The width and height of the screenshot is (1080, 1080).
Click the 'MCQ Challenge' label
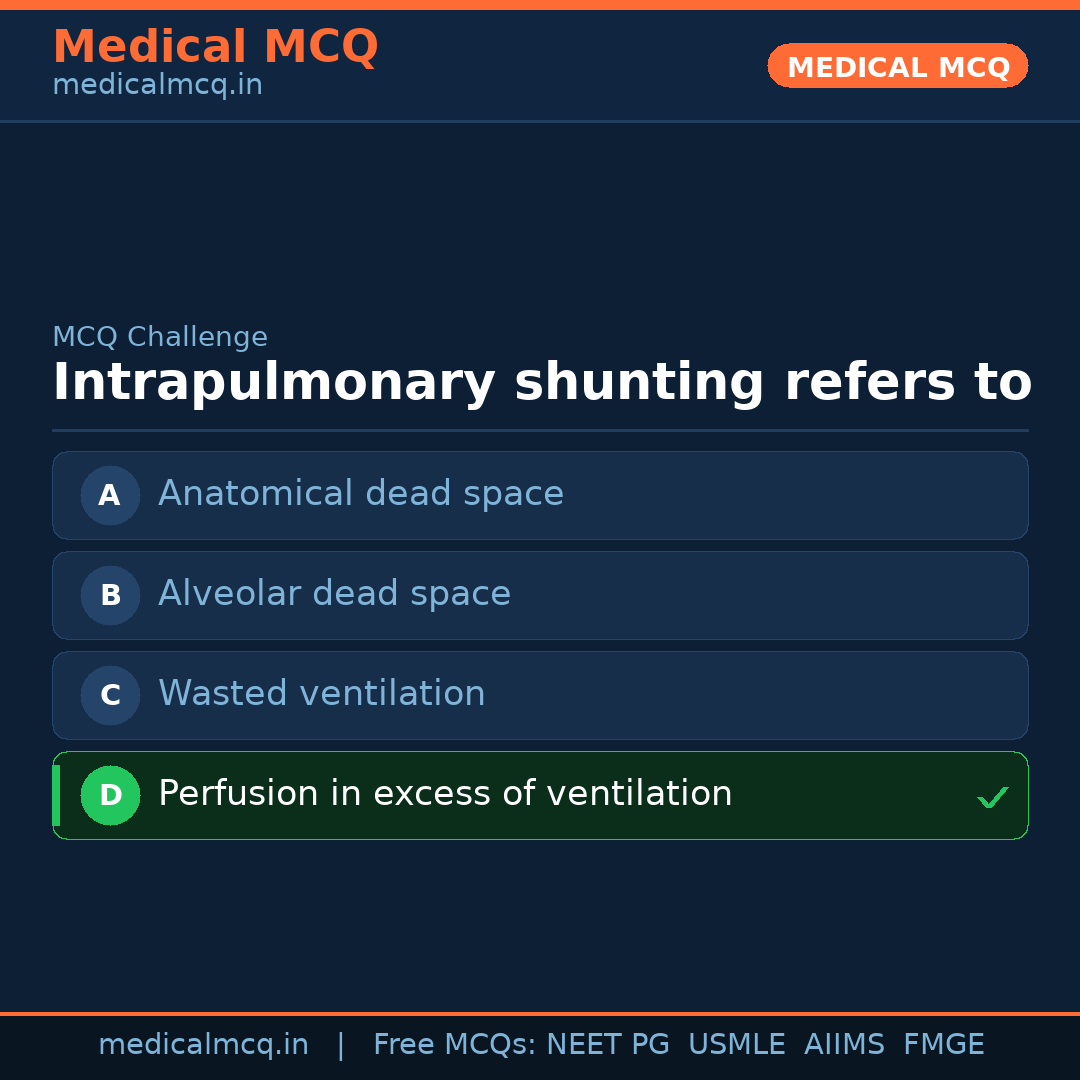coord(160,338)
